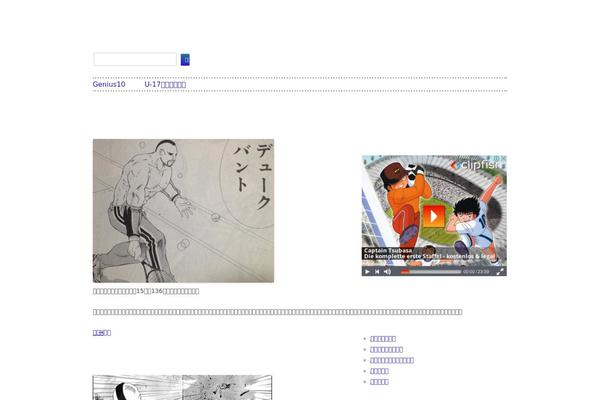Close the clipfish ad with the X icon
Screen dimensions: 600x400
pos(503,158)
